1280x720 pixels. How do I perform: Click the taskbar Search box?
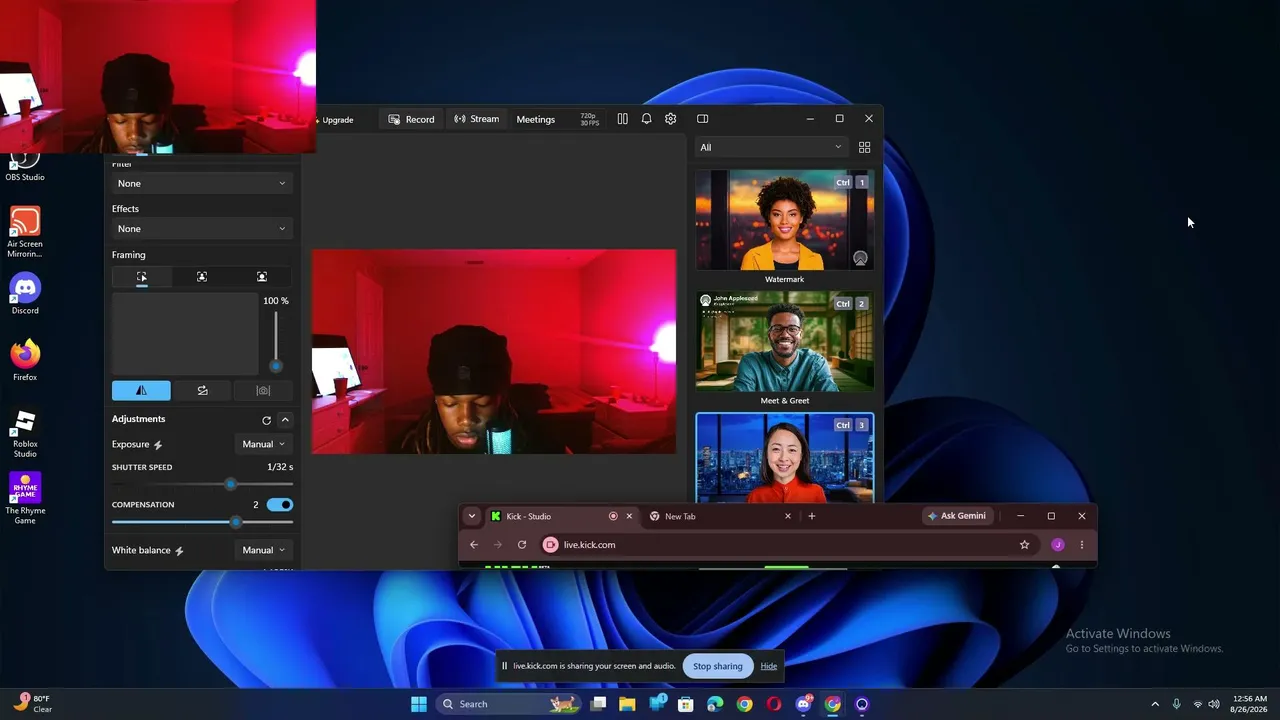pos(508,704)
